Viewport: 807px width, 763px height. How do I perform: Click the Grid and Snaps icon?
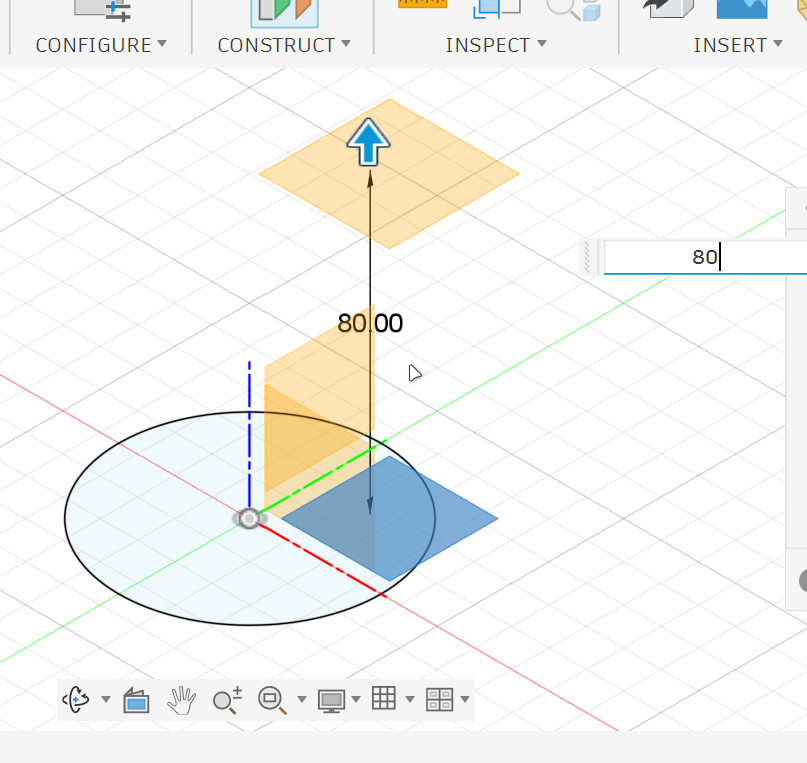pos(384,699)
